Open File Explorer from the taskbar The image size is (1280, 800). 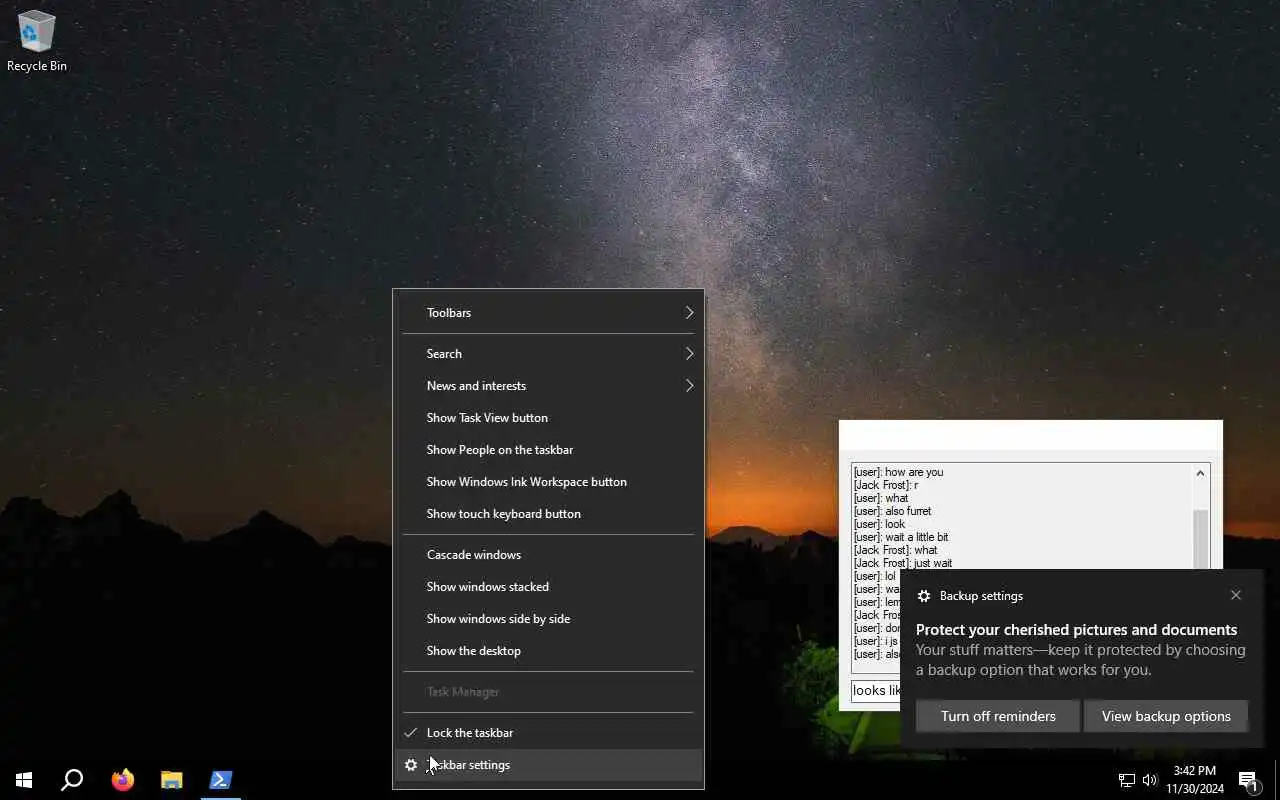tap(172, 780)
